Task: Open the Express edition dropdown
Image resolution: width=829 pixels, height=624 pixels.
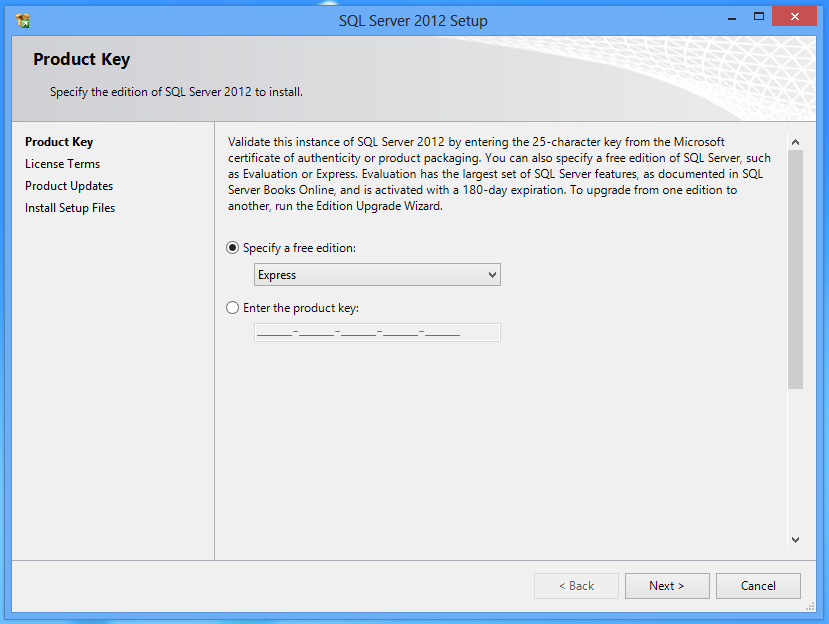Action: pyautogui.click(x=377, y=275)
